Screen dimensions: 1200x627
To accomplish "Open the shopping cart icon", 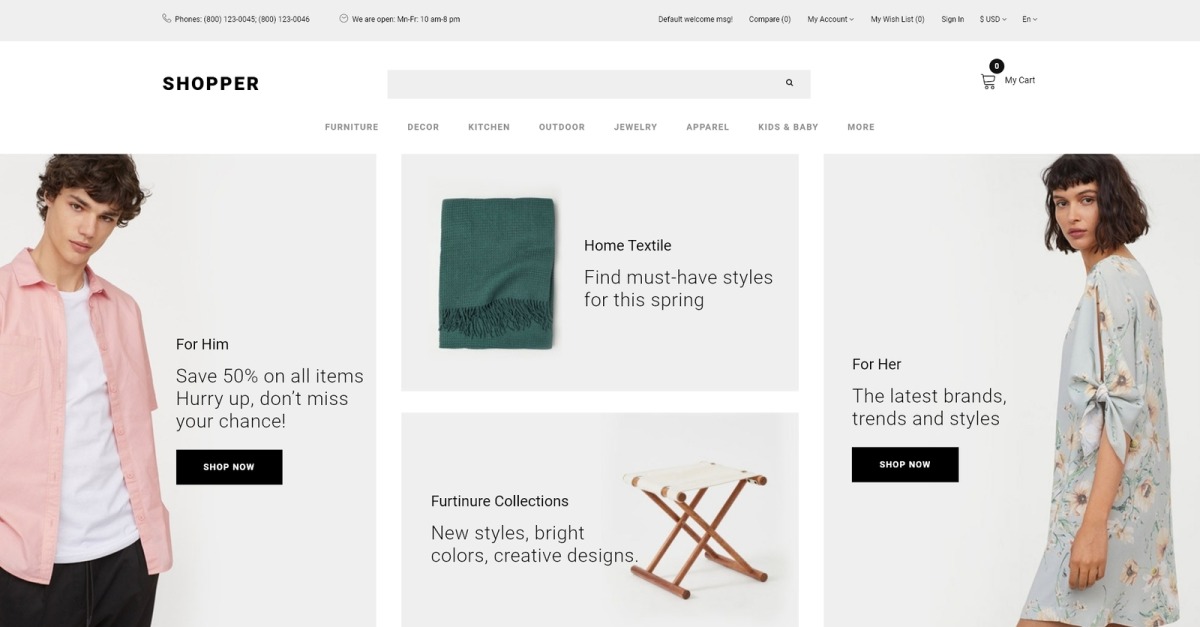I will [x=988, y=81].
